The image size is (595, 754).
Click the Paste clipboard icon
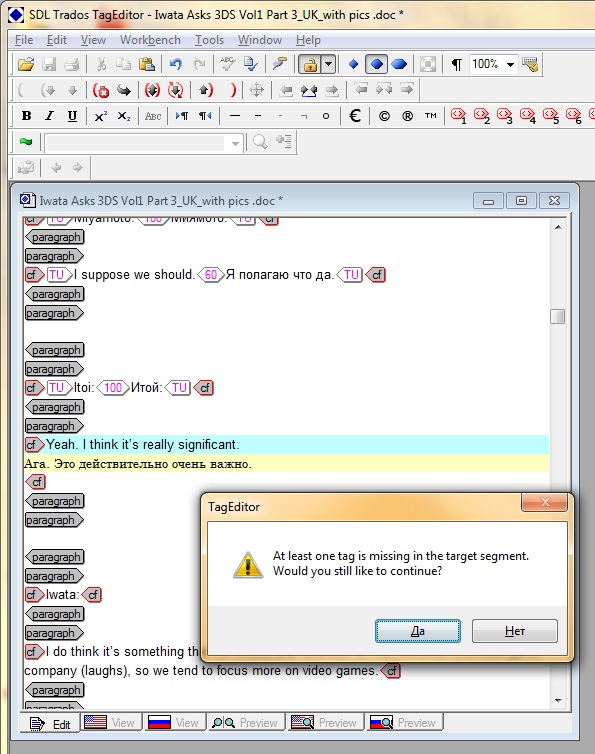(x=147, y=64)
